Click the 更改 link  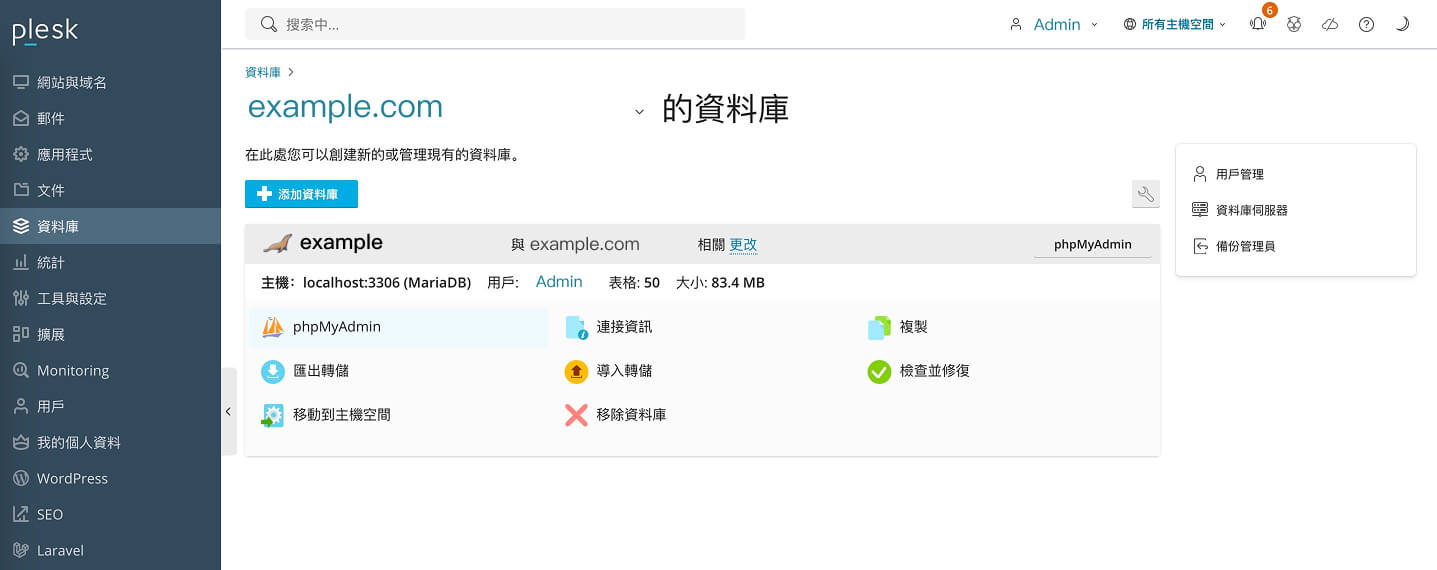pos(743,244)
